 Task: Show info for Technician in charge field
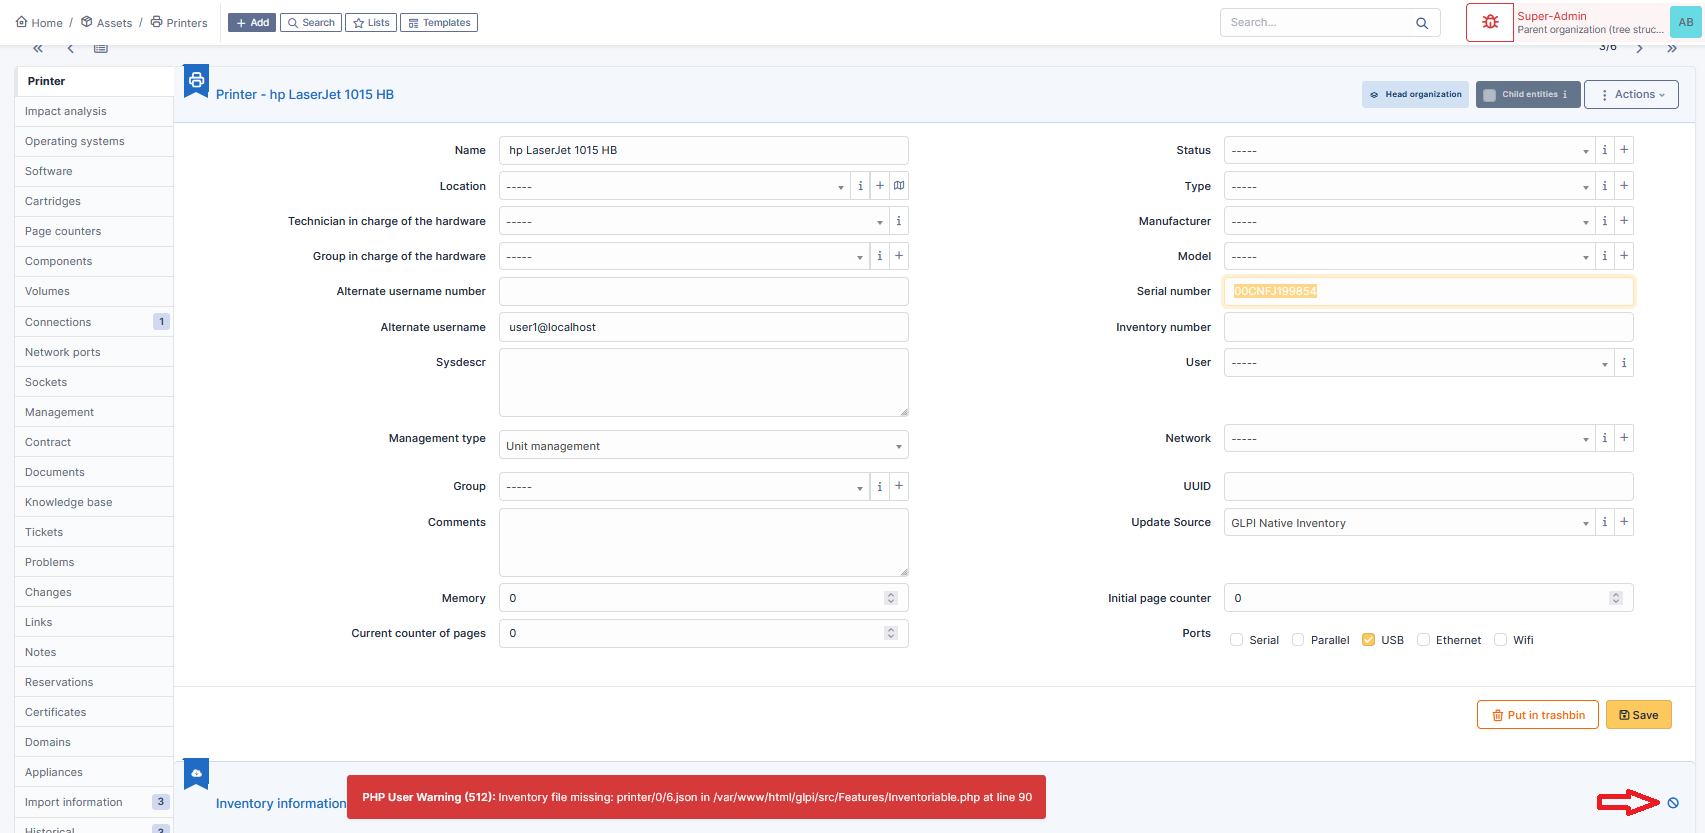[899, 221]
